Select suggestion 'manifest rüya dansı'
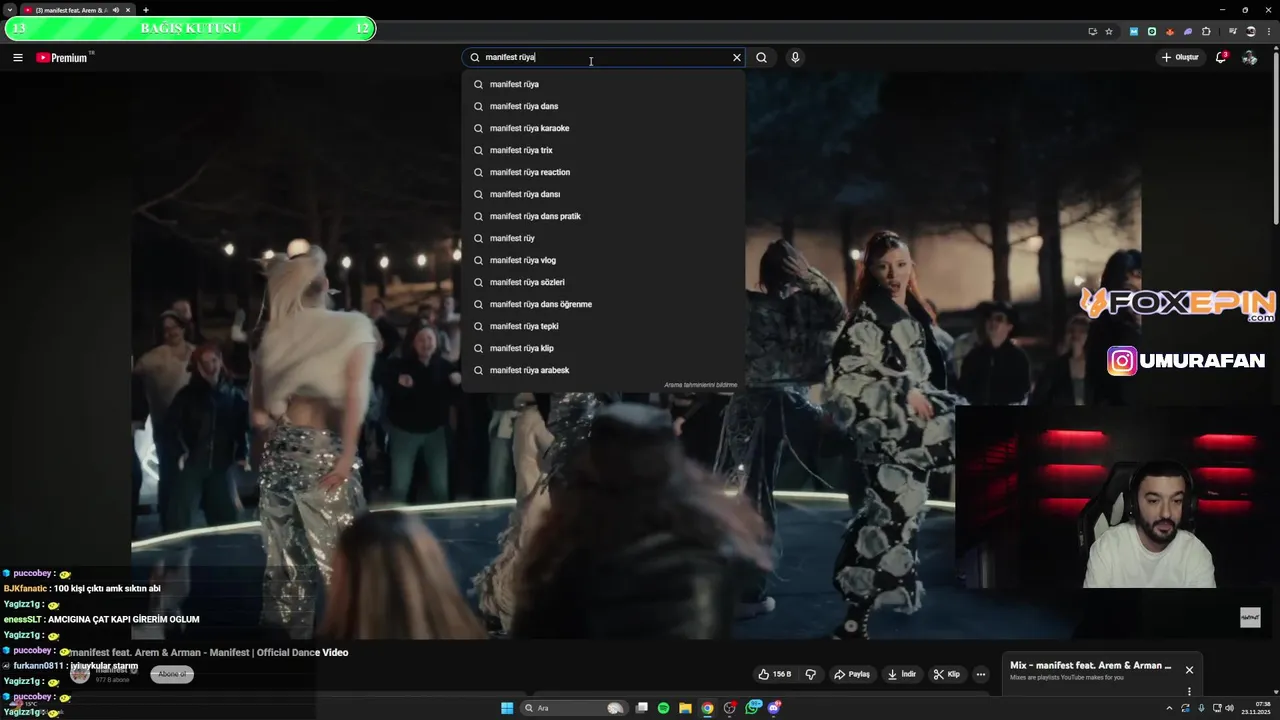1280x720 pixels. [603, 194]
